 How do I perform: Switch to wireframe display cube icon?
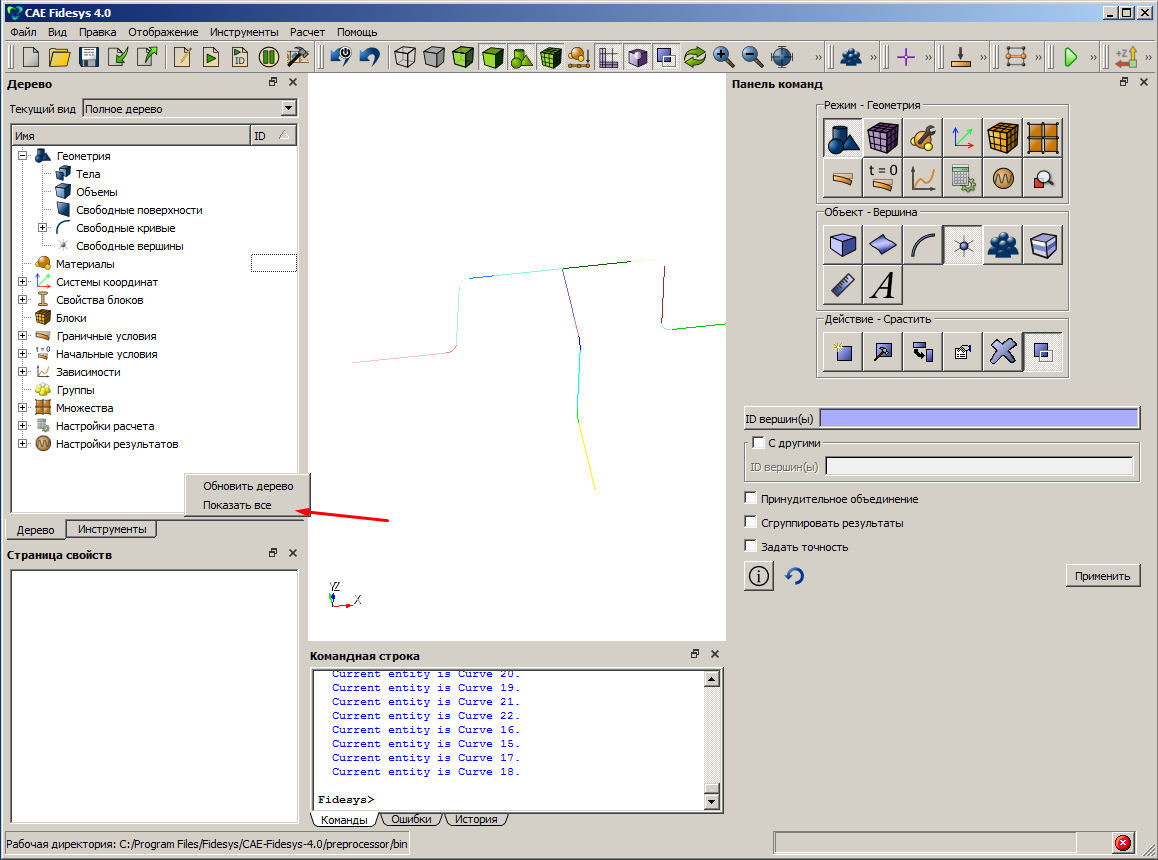coord(405,57)
